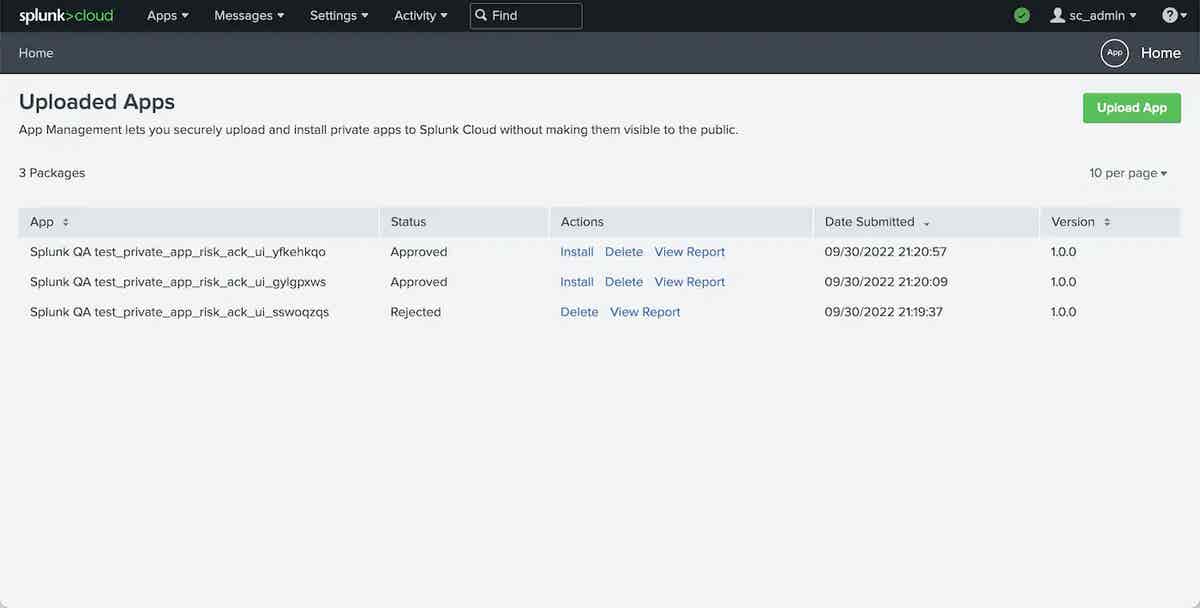This screenshot has width=1200, height=608.
Task: Delete the gylgpxws app package
Action: [624, 282]
